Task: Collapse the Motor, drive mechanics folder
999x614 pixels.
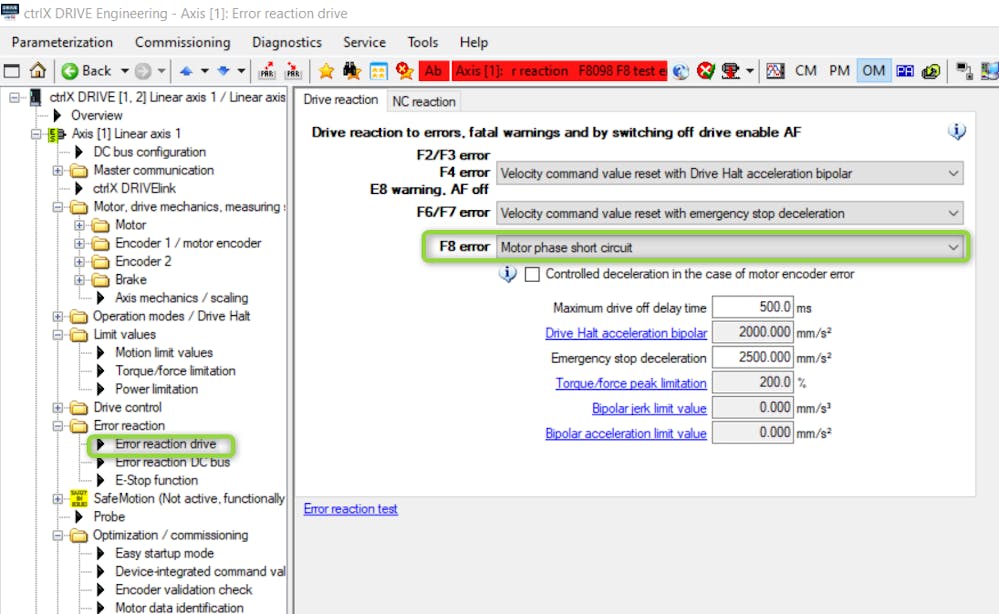Action: 58,207
